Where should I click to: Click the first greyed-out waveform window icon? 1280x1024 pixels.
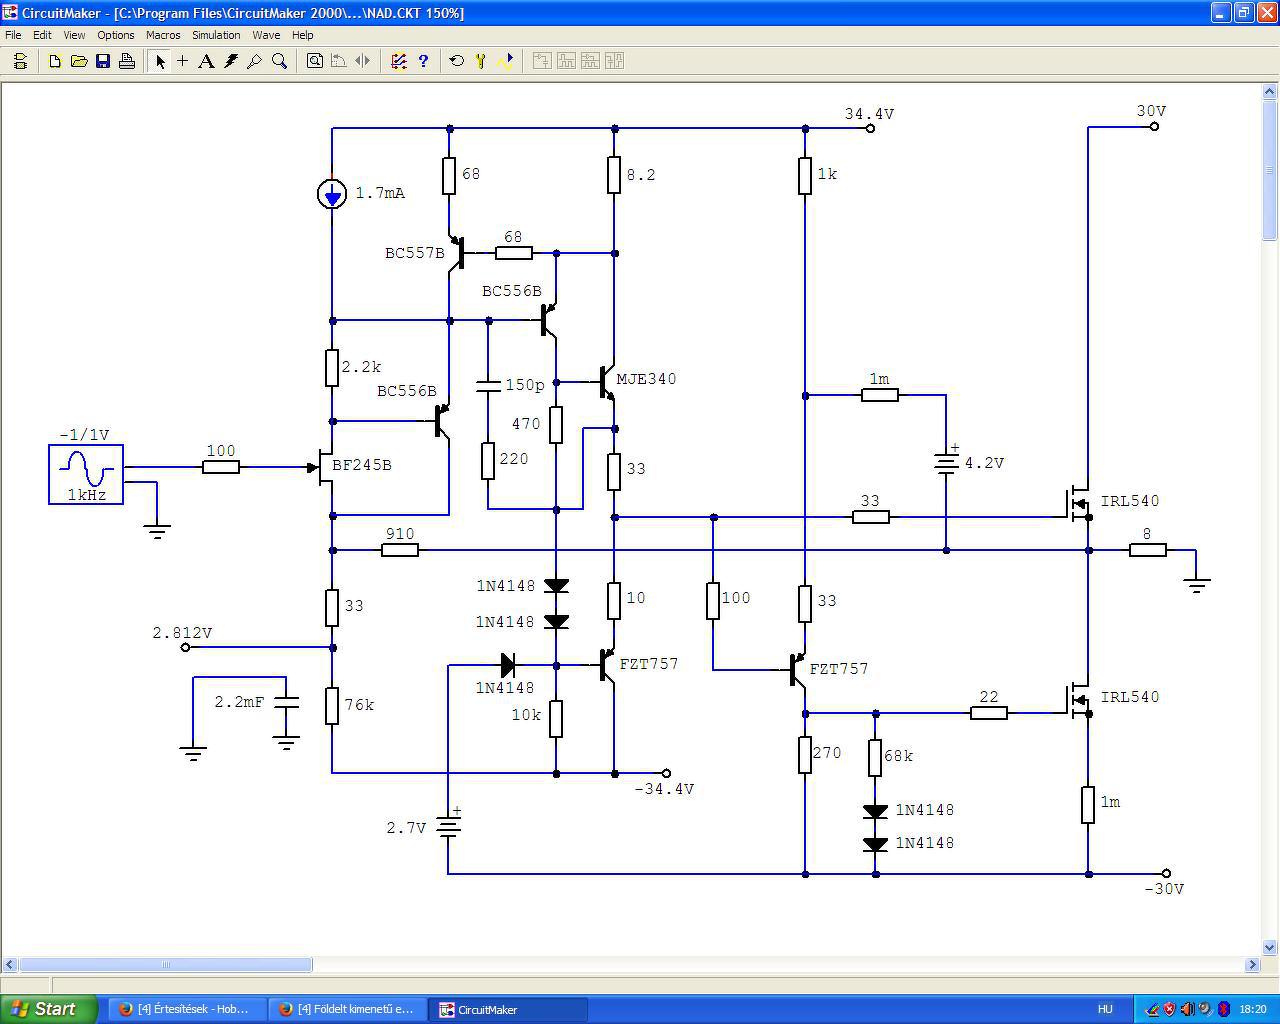[x=541, y=61]
